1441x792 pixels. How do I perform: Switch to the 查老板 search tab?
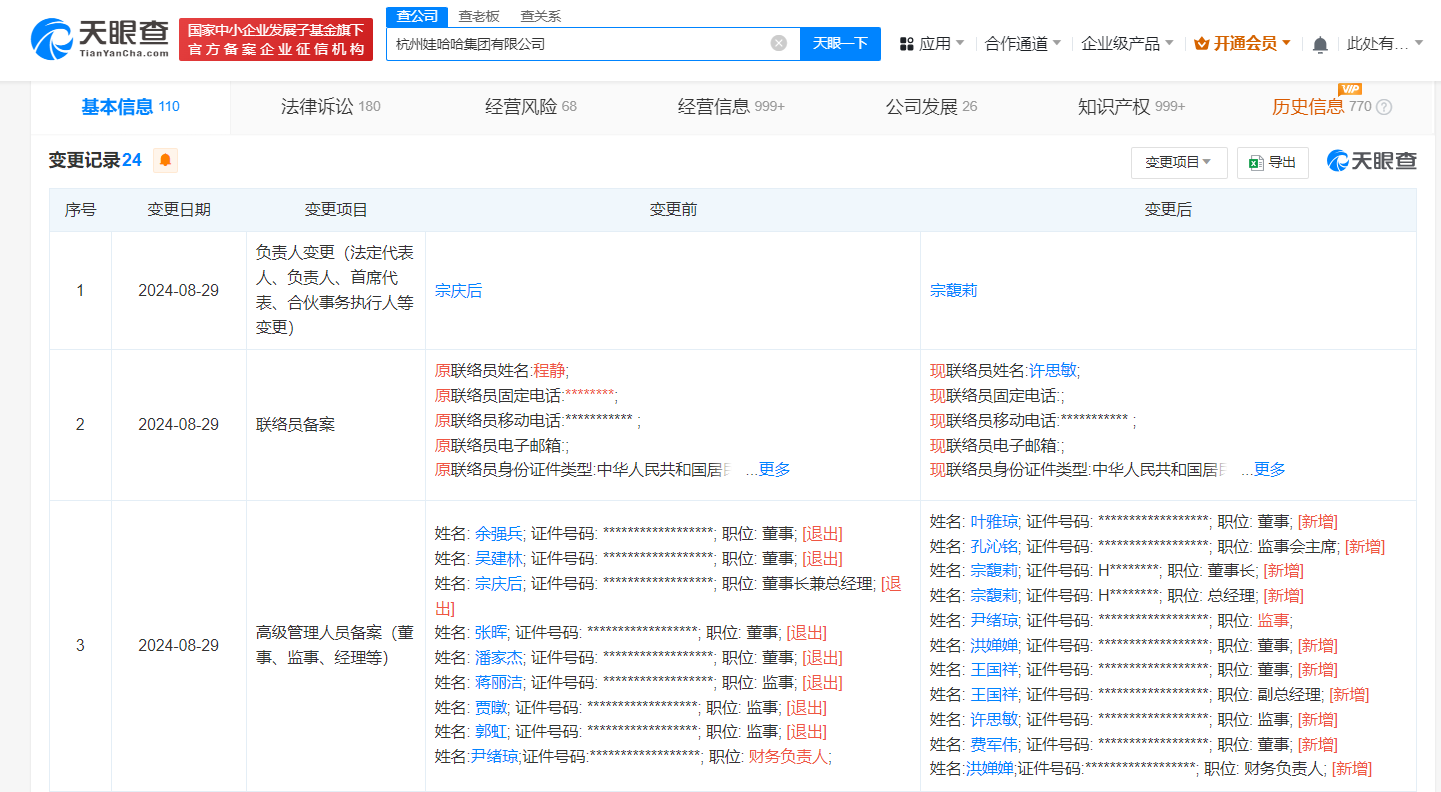click(477, 15)
